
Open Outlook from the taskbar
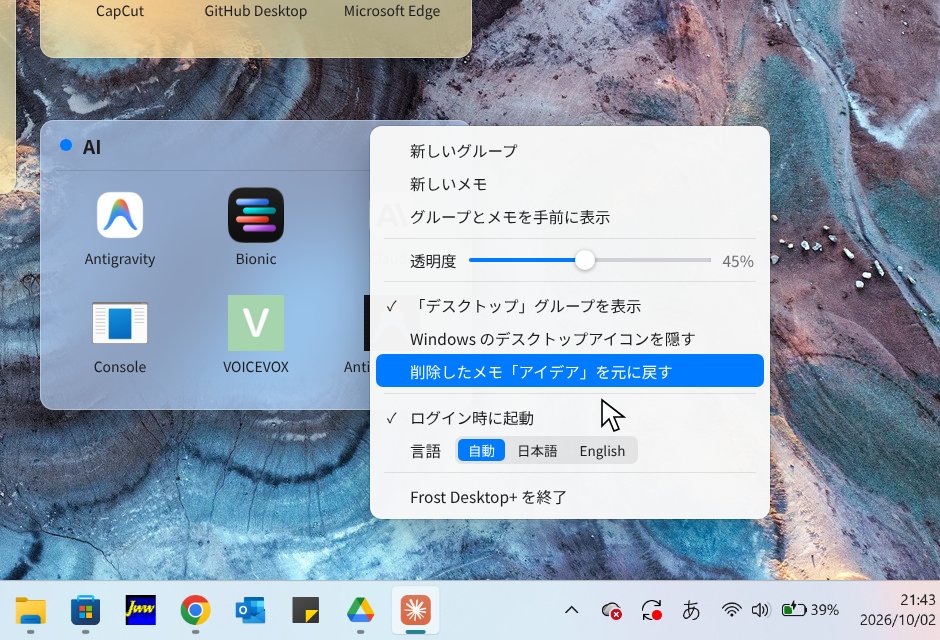tap(251, 611)
